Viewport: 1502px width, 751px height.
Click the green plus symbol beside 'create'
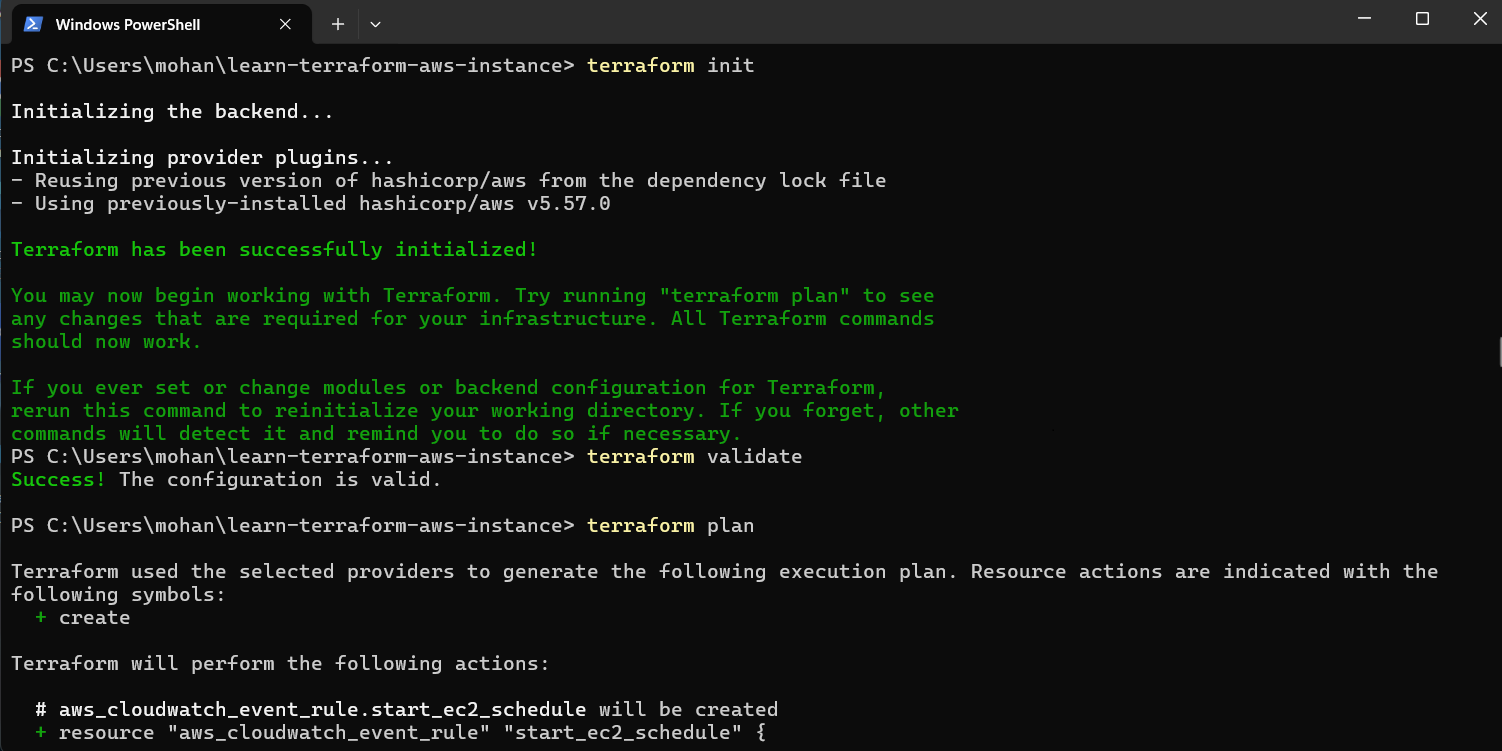41,618
